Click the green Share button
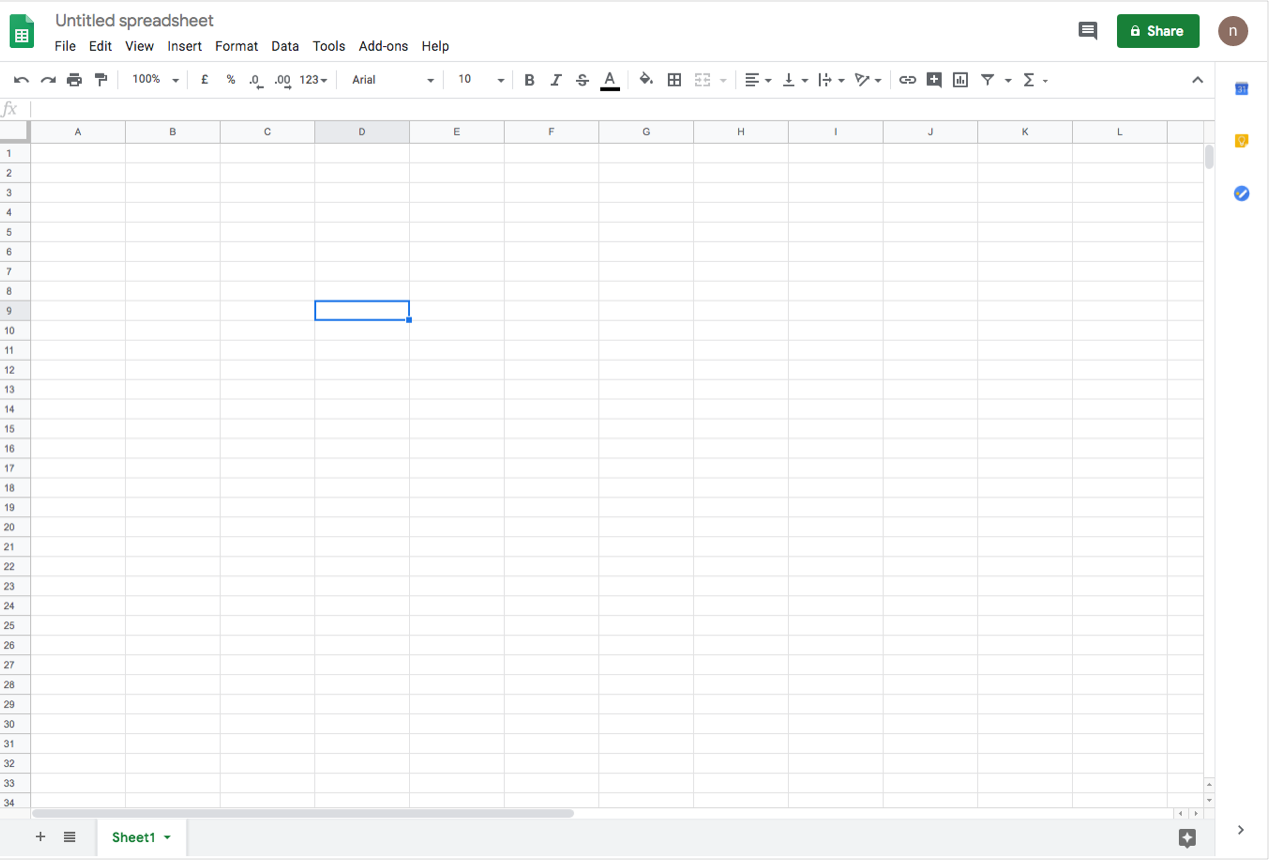This screenshot has height=860, width=1269. click(1157, 31)
